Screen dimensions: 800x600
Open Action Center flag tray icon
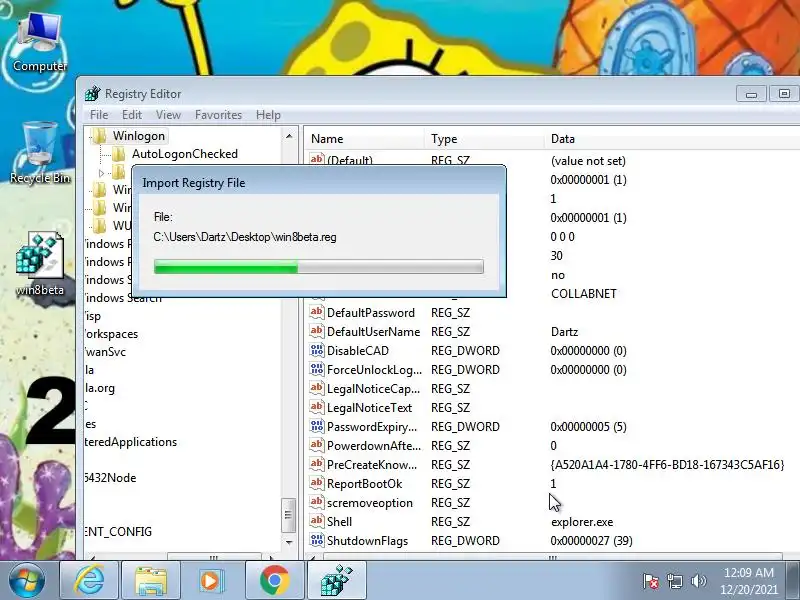(651, 581)
